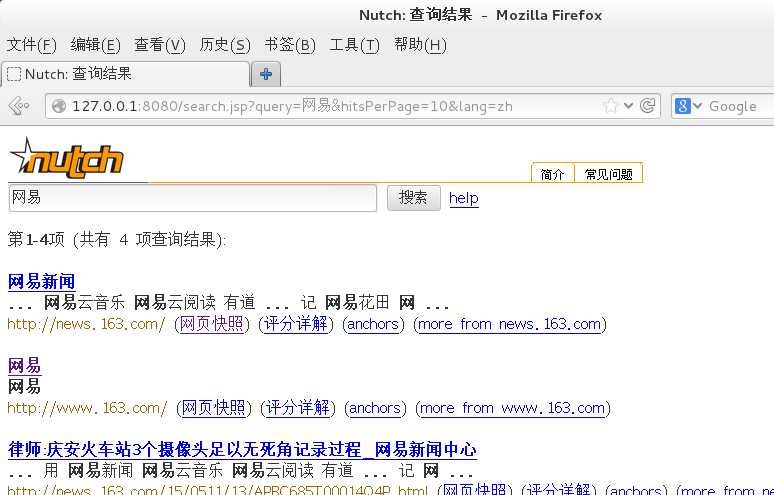Click 'more from news.163.com' link
This screenshot has width=774, height=495.
(509, 324)
